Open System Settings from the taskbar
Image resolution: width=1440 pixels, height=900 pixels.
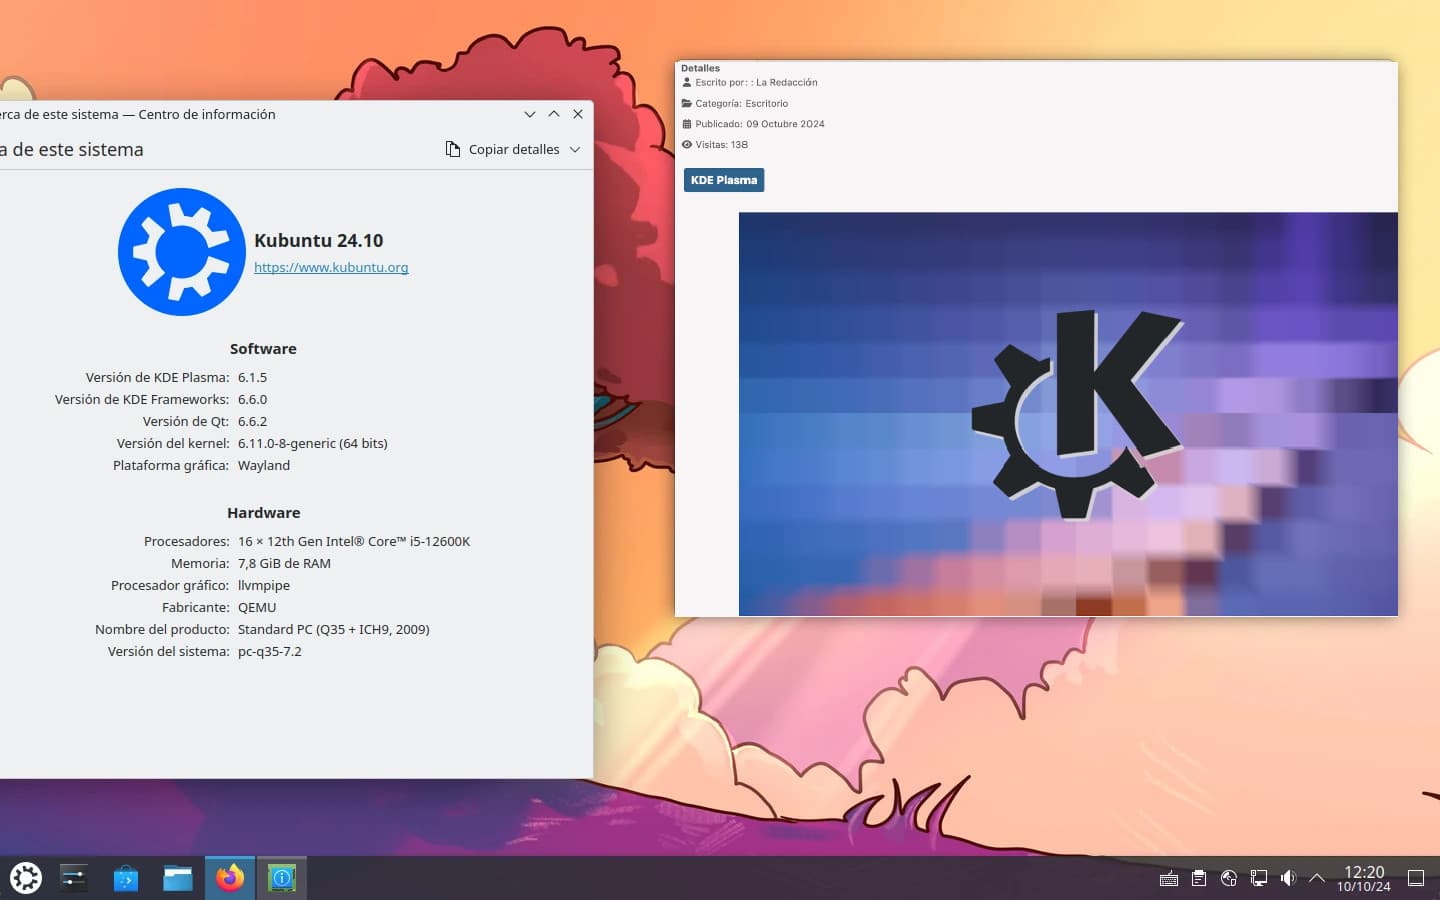(74, 878)
